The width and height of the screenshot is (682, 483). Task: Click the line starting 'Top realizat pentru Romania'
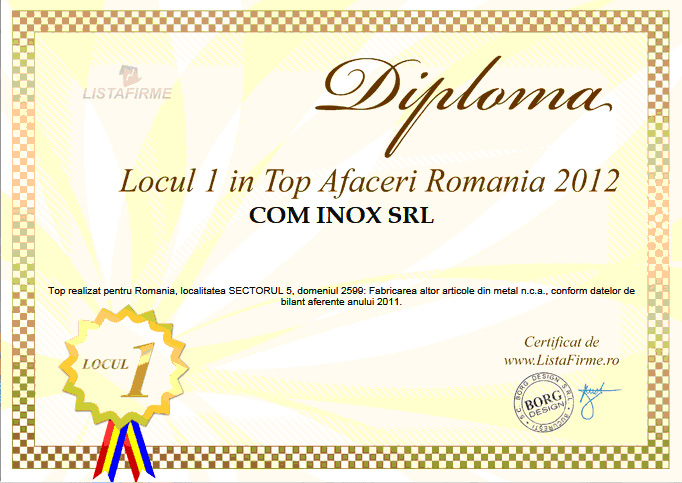pos(341,291)
